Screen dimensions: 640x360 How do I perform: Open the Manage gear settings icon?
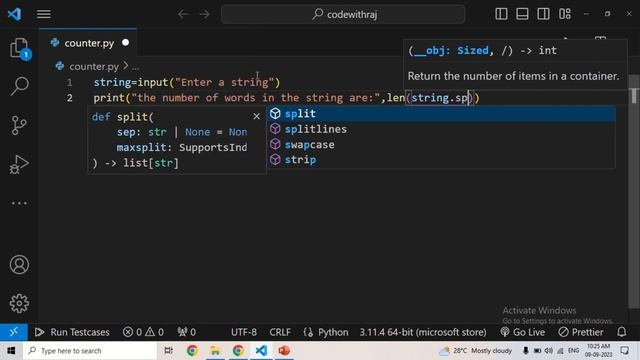pyautogui.click(x=19, y=303)
